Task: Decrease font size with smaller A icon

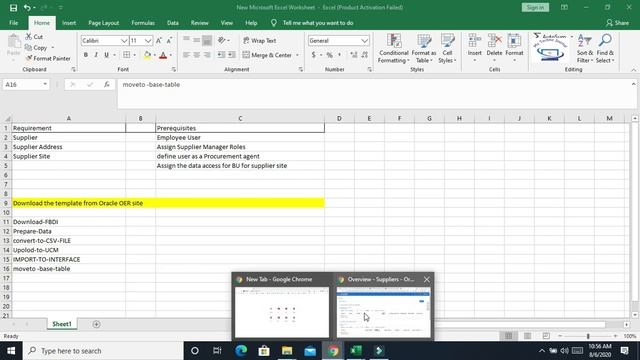Action: (169, 40)
